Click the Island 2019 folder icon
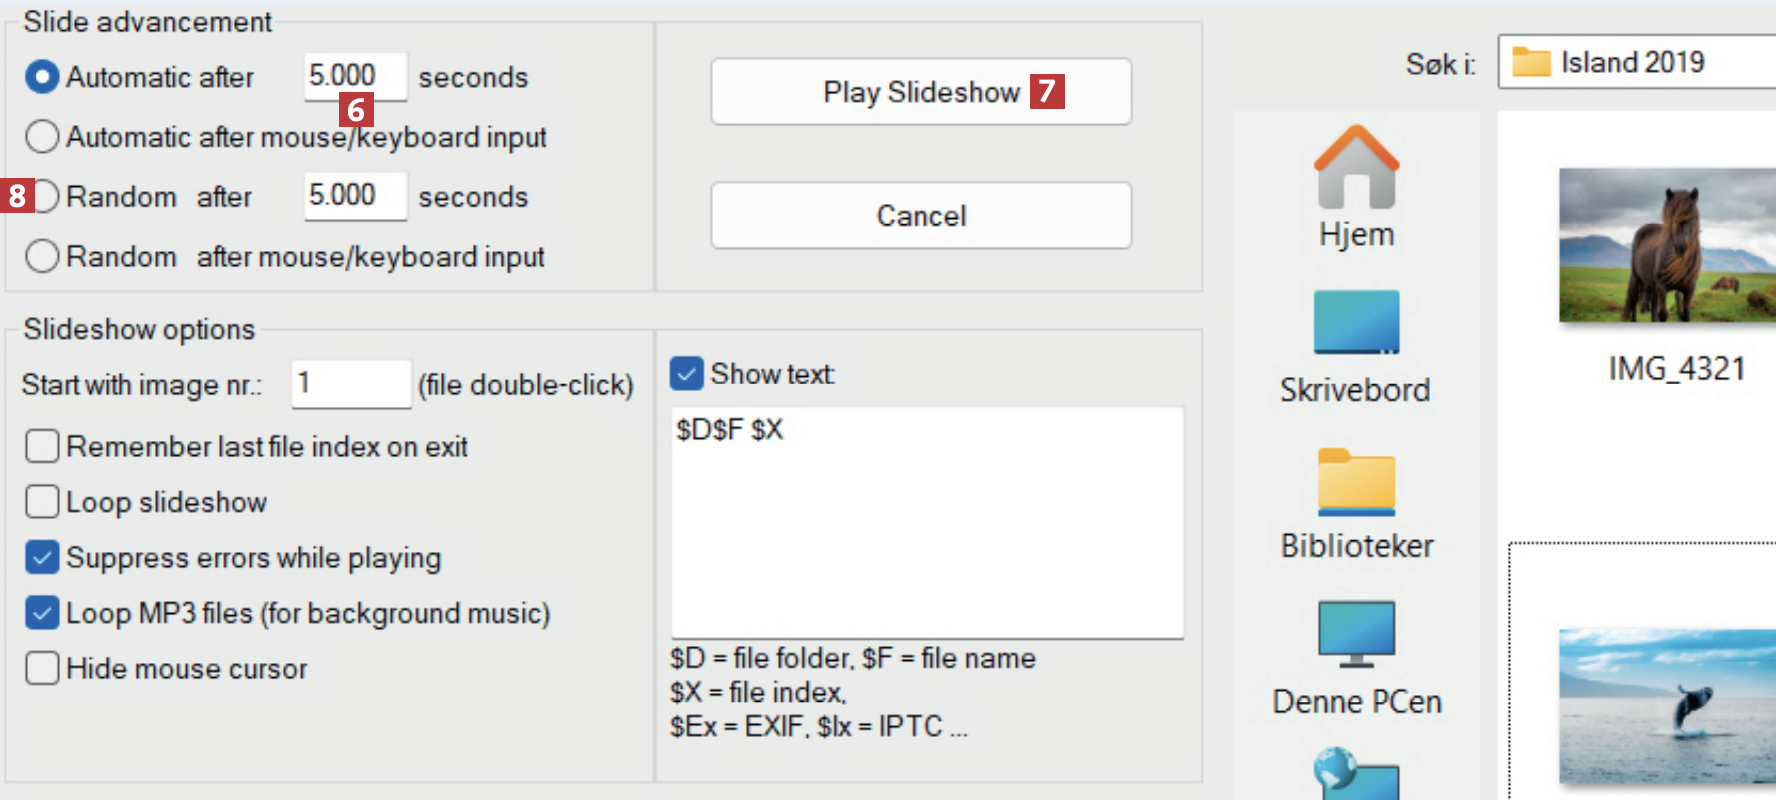This screenshot has width=1776, height=800. 1531,62
